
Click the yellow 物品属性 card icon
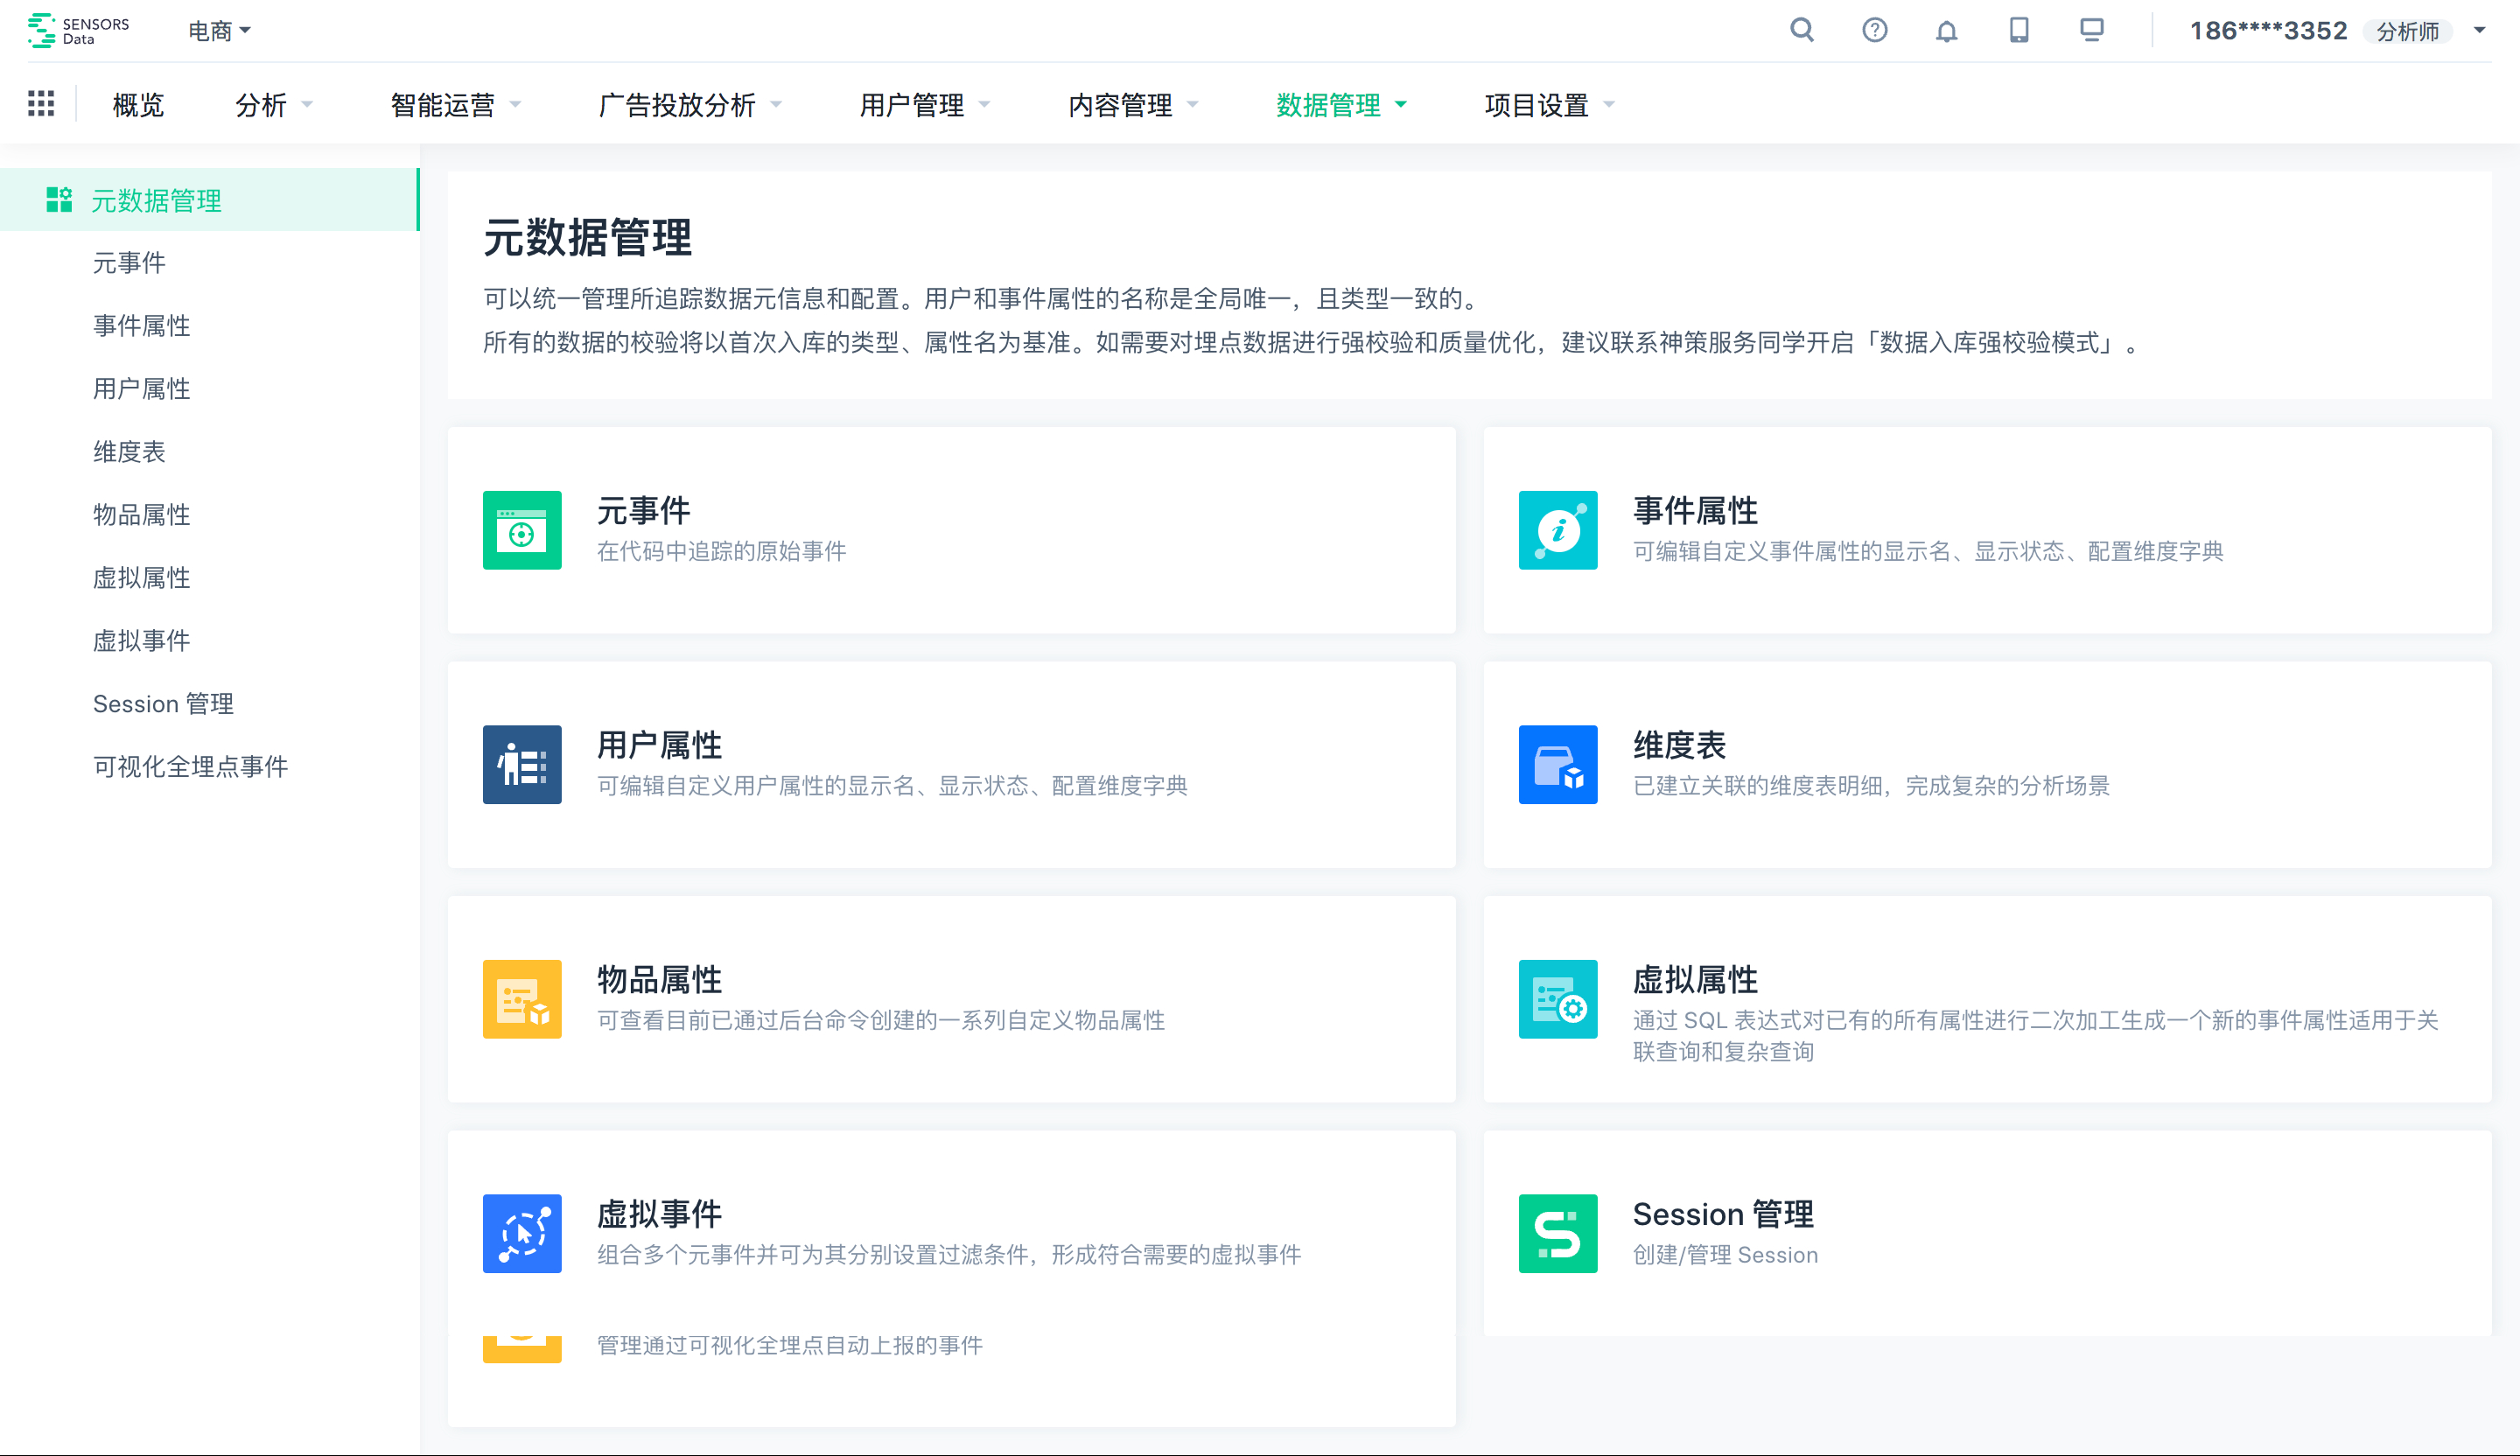click(522, 999)
